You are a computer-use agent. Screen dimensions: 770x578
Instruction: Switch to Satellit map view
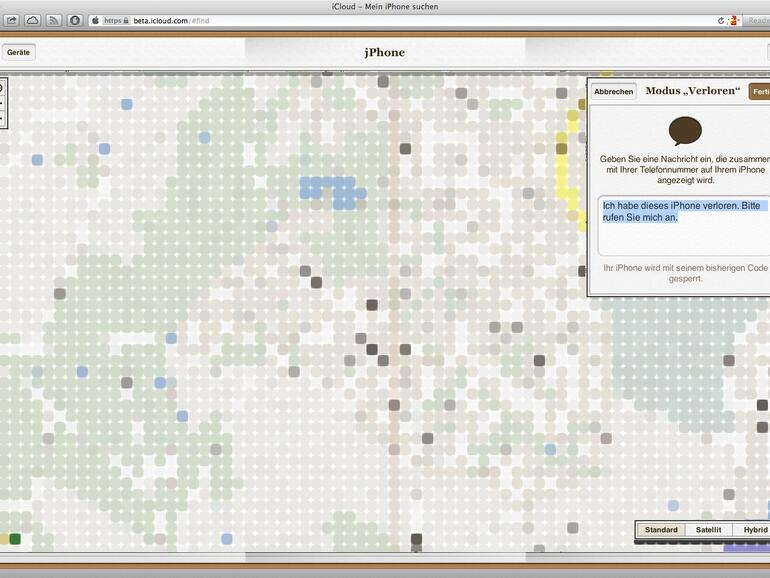pos(709,530)
